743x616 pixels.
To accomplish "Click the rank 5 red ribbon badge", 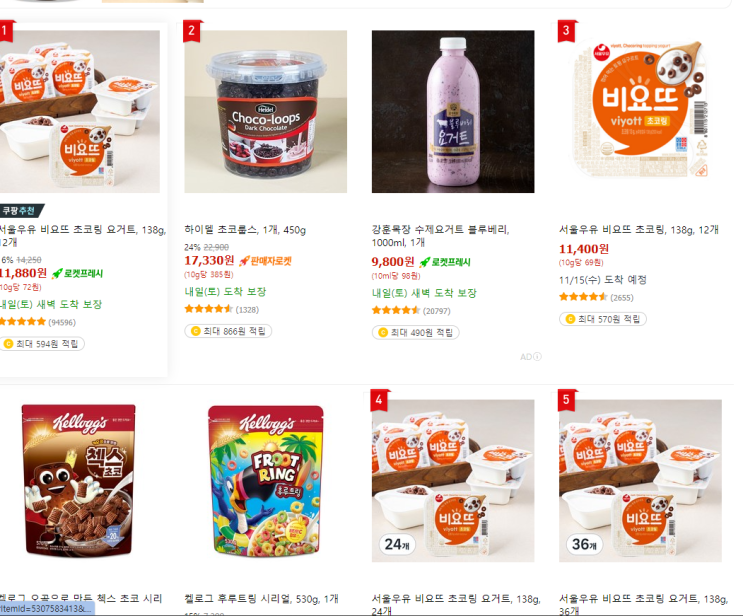I will point(567,400).
